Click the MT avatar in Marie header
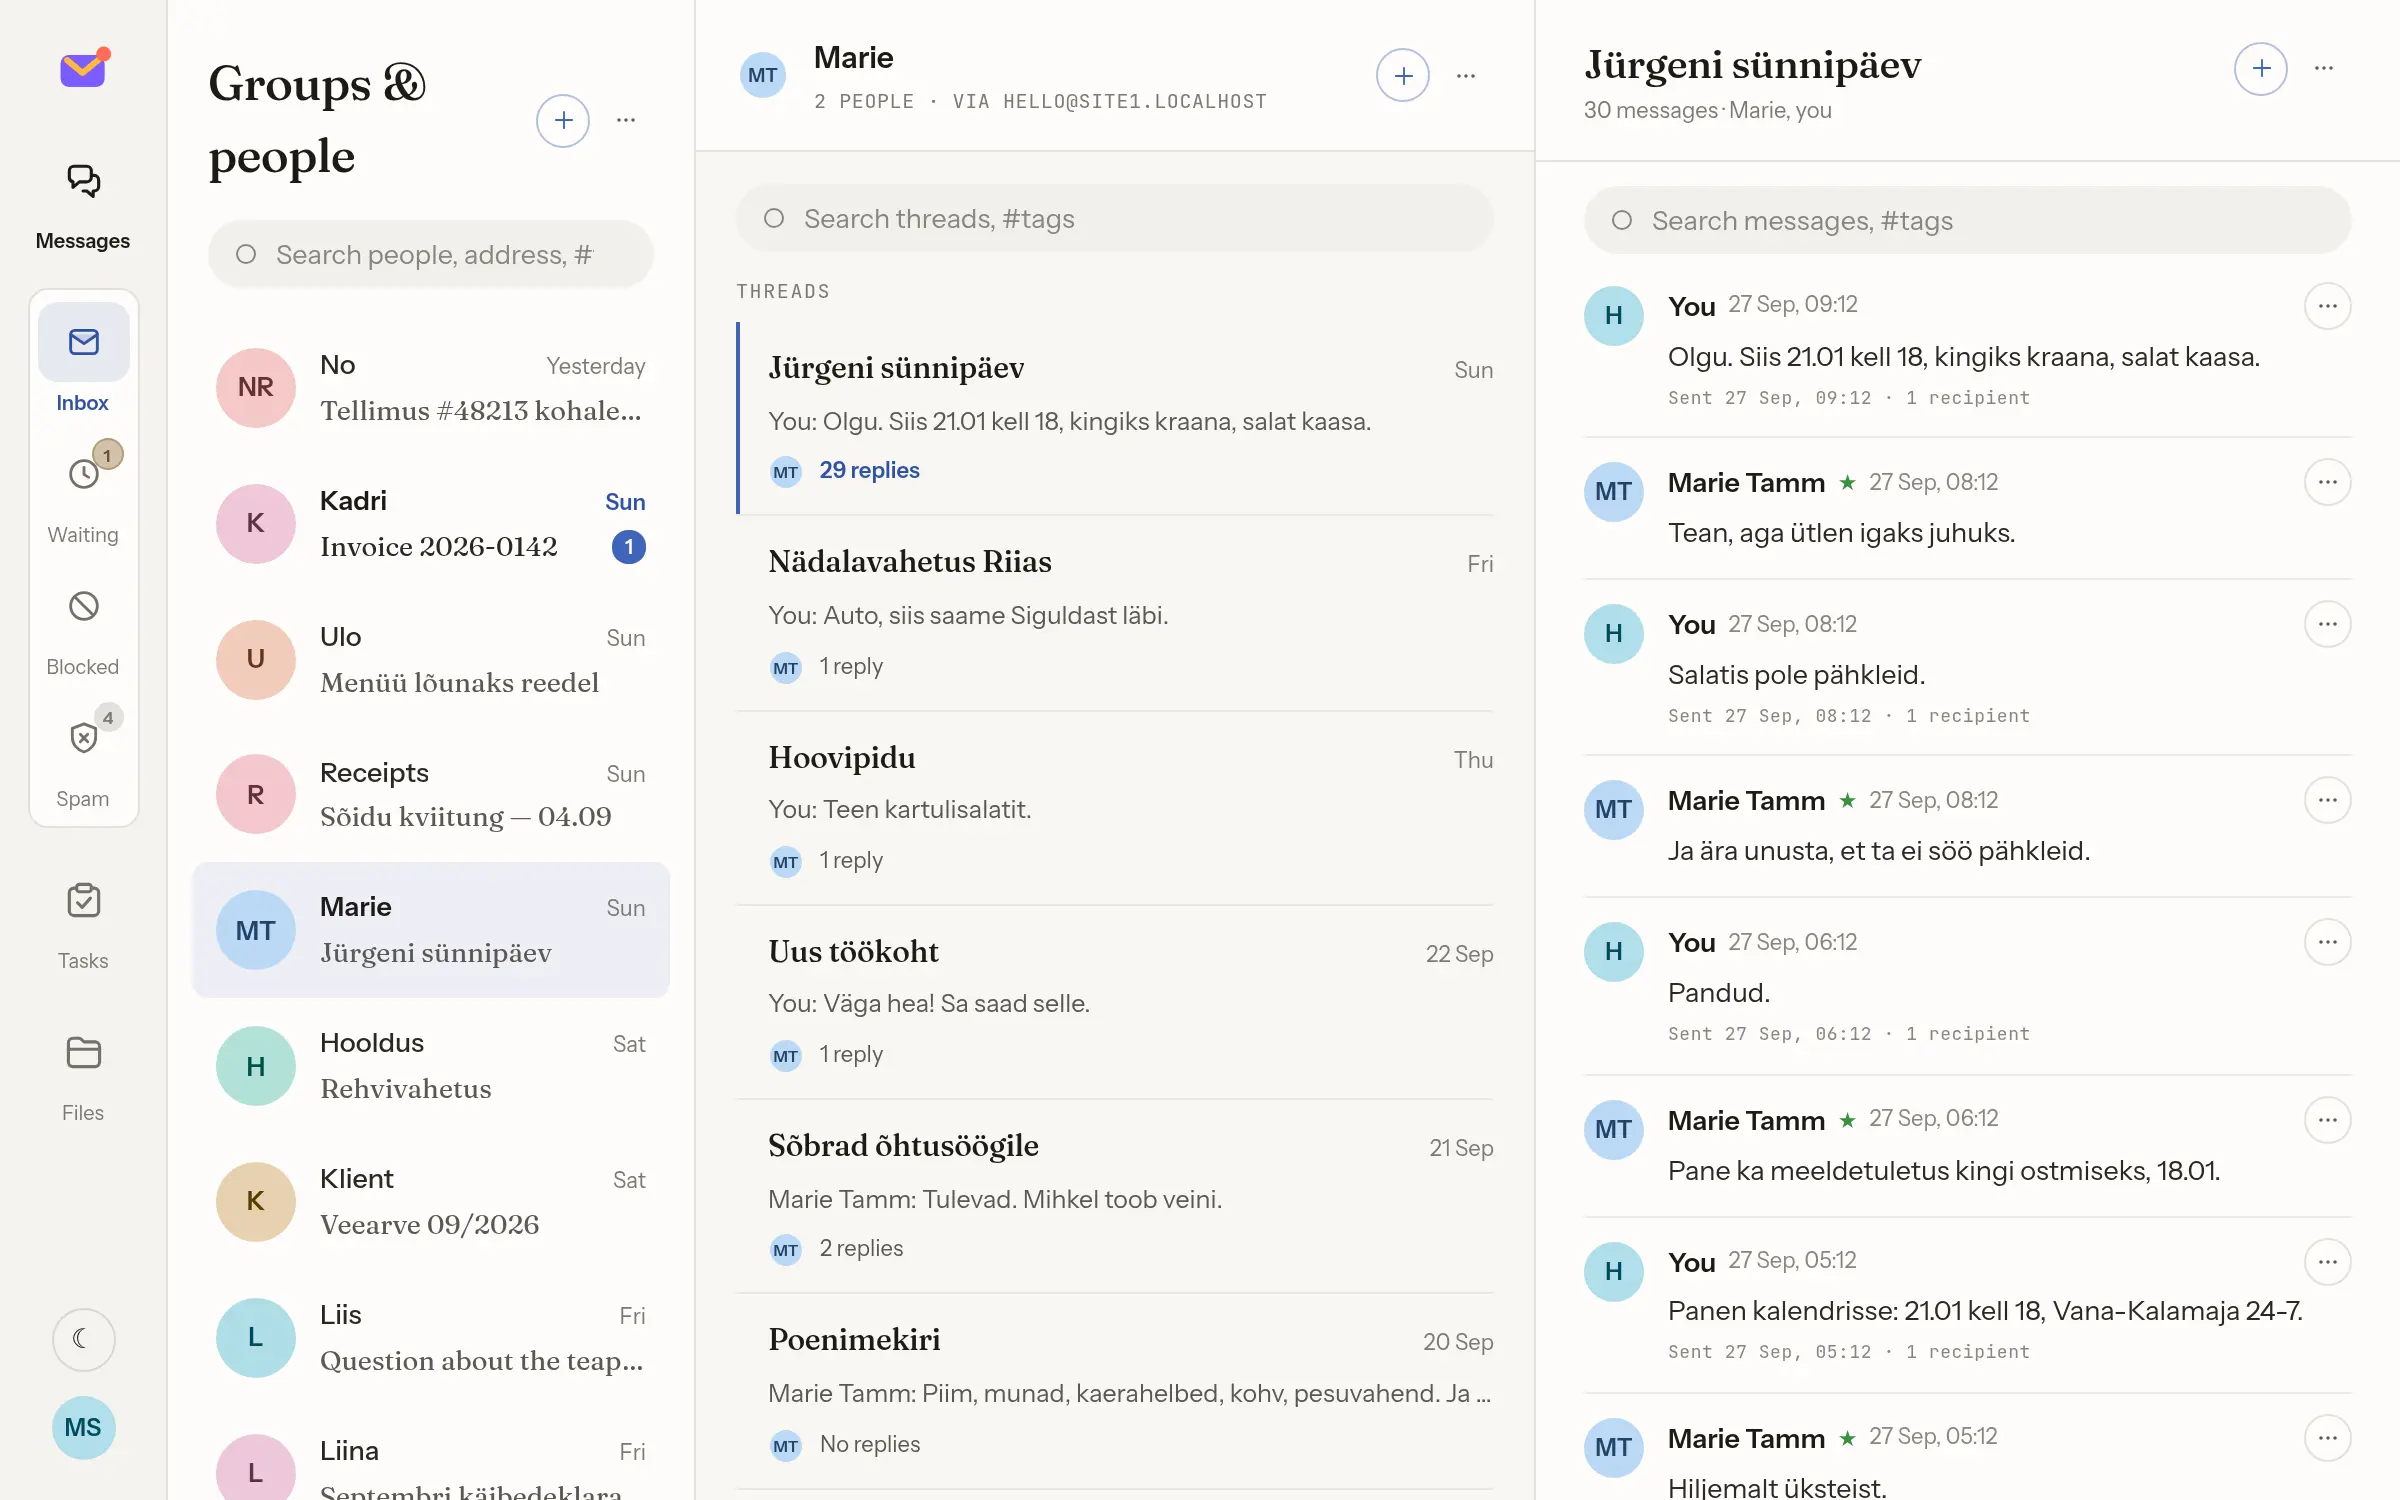Viewport: 2400px width, 1500px height. [762, 75]
